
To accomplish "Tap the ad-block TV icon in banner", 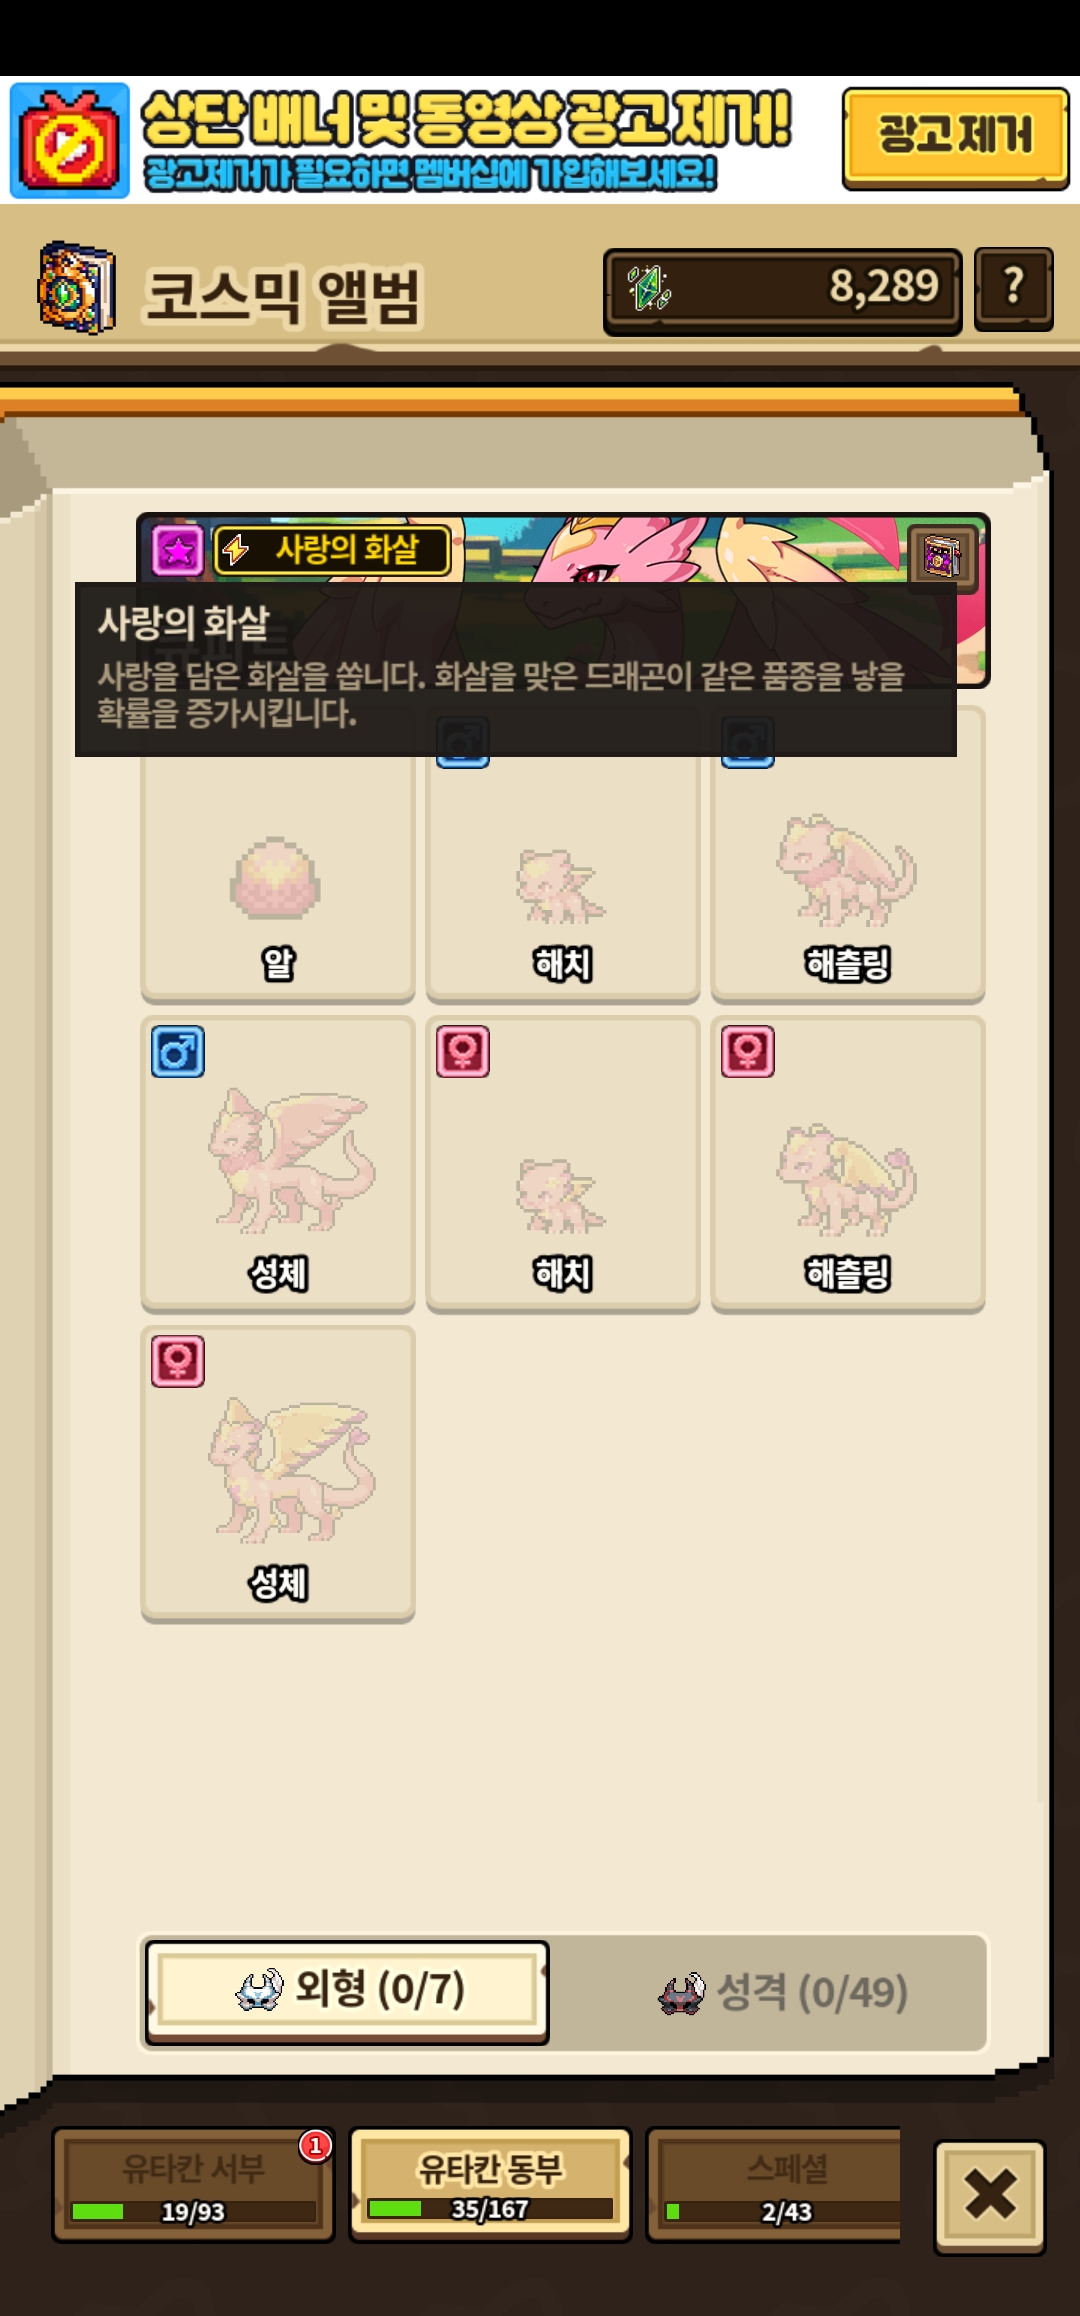I will [x=70, y=140].
